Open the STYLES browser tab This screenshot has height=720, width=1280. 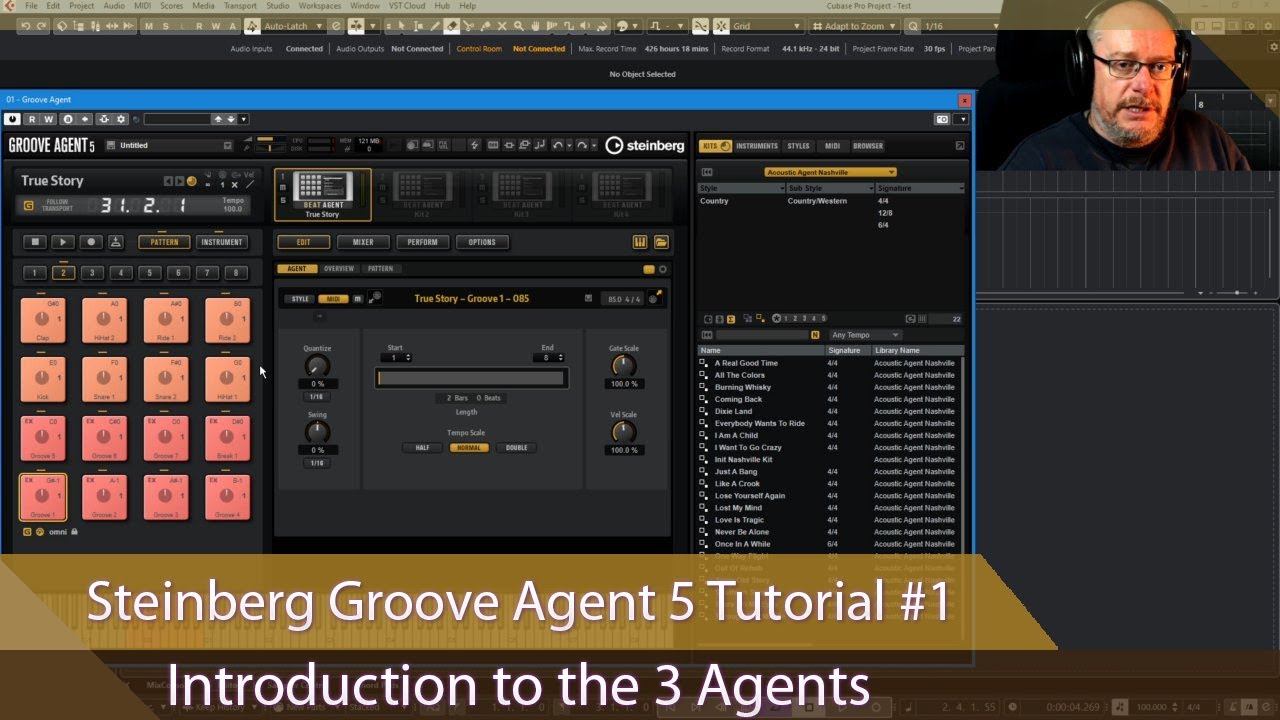point(798,146)
